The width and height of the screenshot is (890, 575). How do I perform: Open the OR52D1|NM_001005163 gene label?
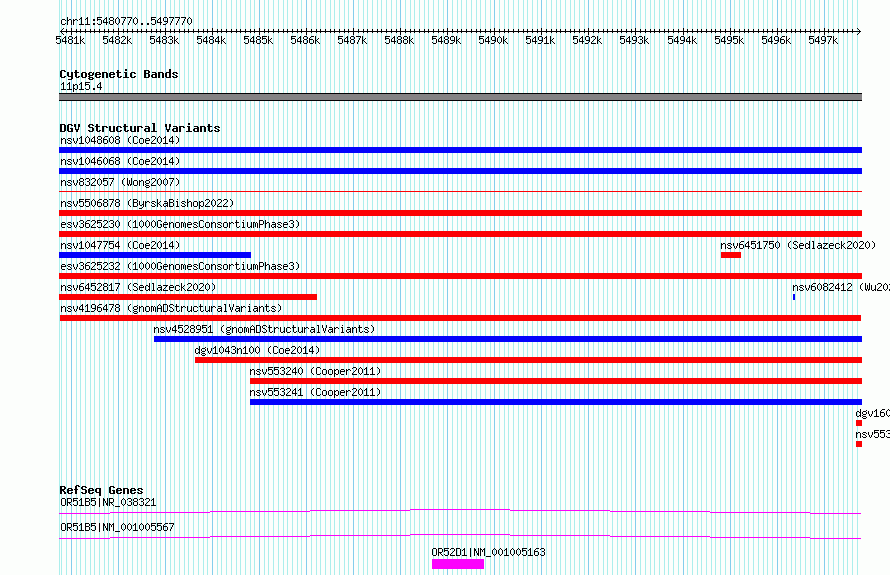point(488,552)
